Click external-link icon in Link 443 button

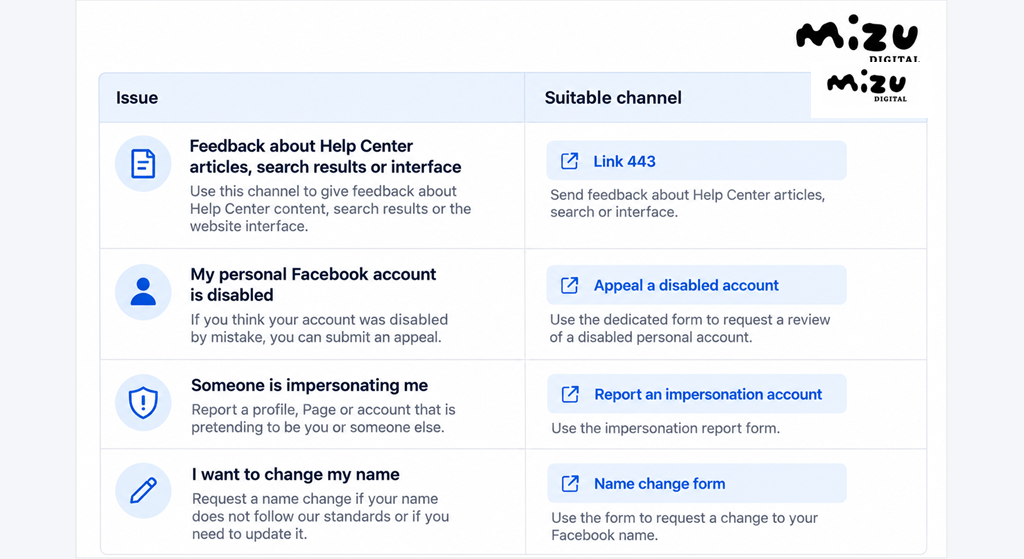coord(569,161)
